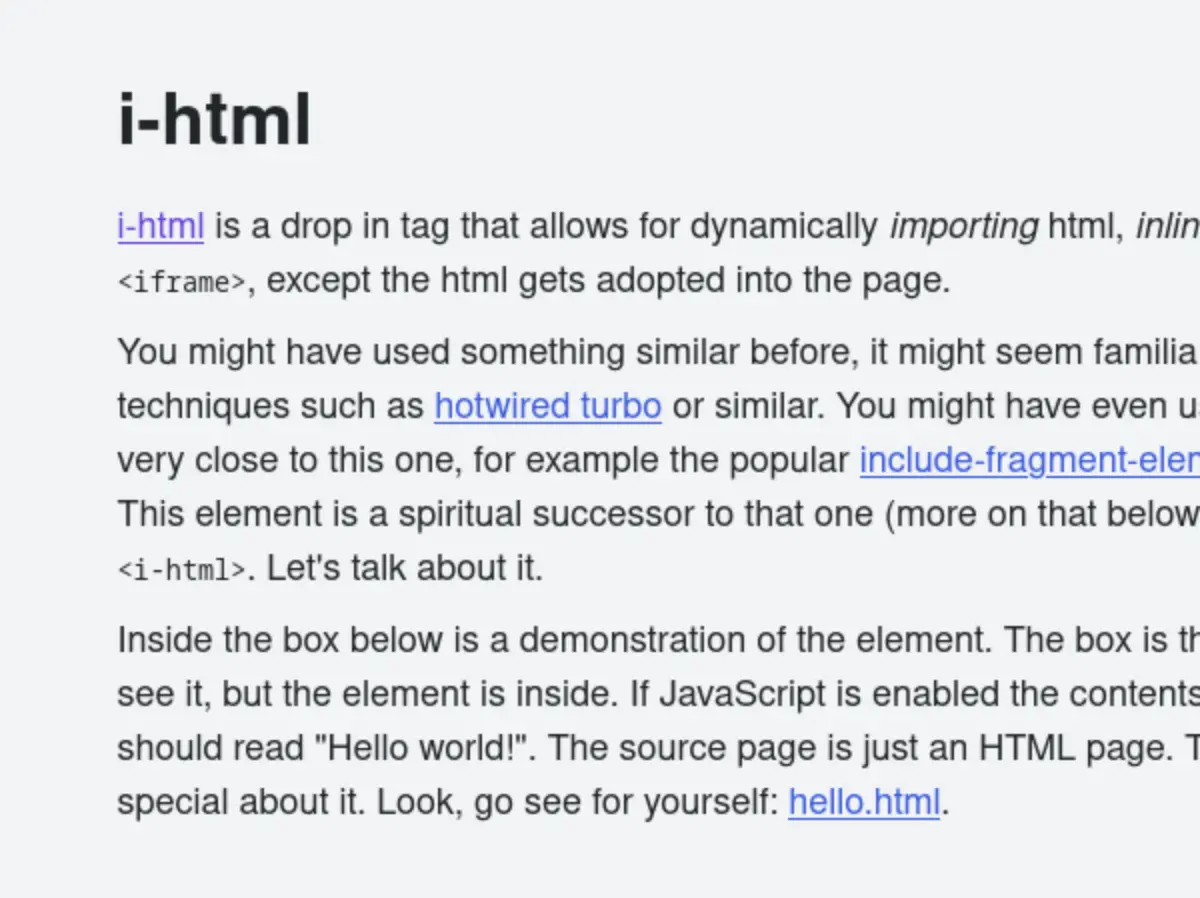This screenshot has height=898, width=1200.
Task: Open the "hello.html" link
Action: (864, 802)
